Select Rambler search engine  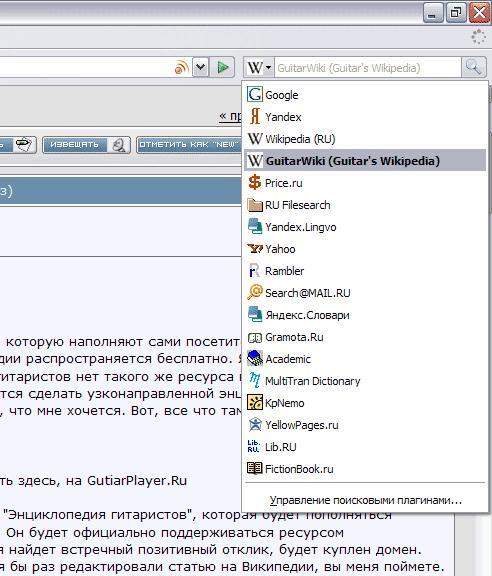(x=365, y=271)
